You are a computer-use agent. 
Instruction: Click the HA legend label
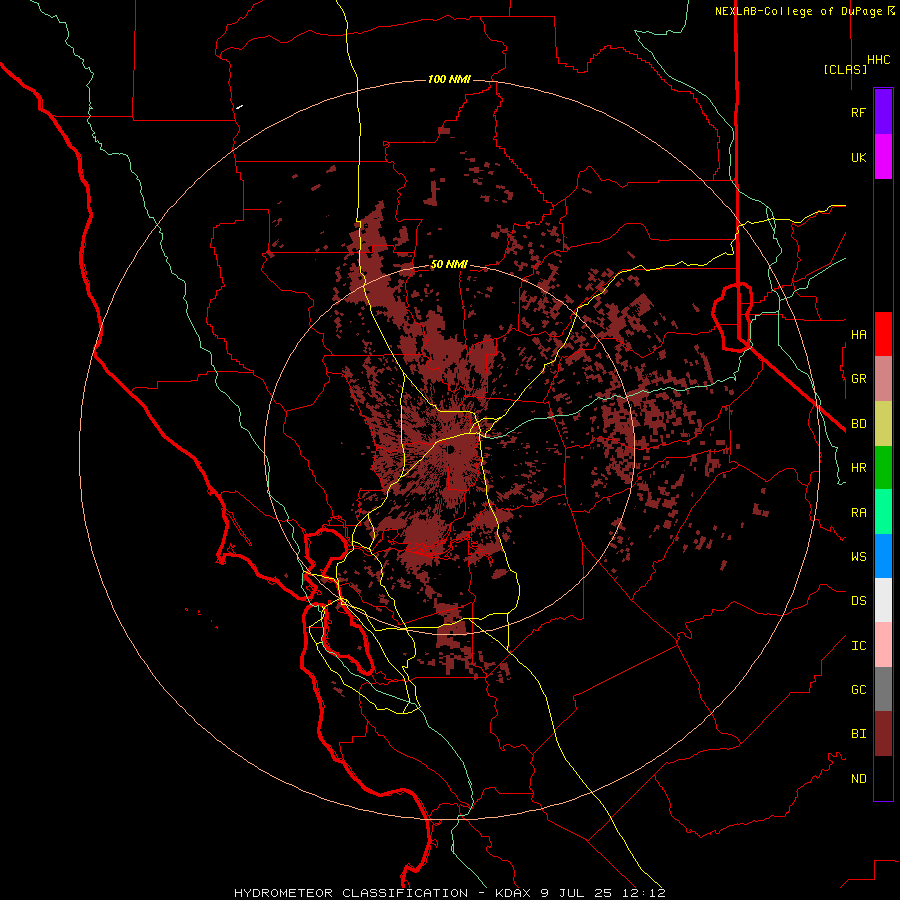pos(859,335)
